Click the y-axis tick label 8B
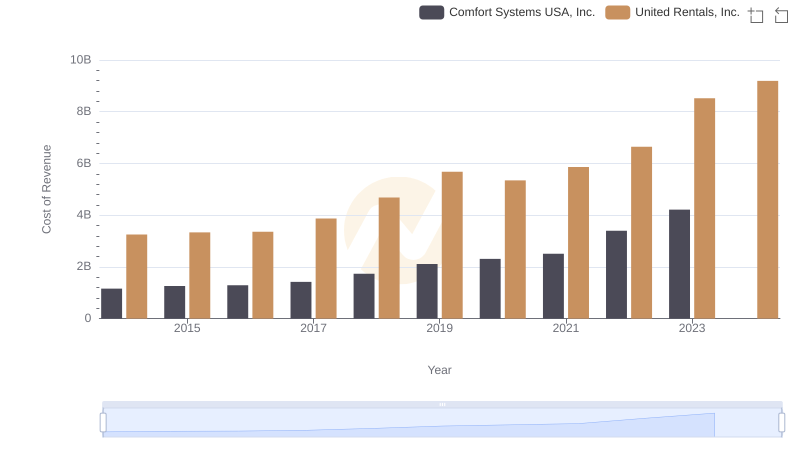The height and width of the screenshot is (461, 800). click(x=84, y=112)
